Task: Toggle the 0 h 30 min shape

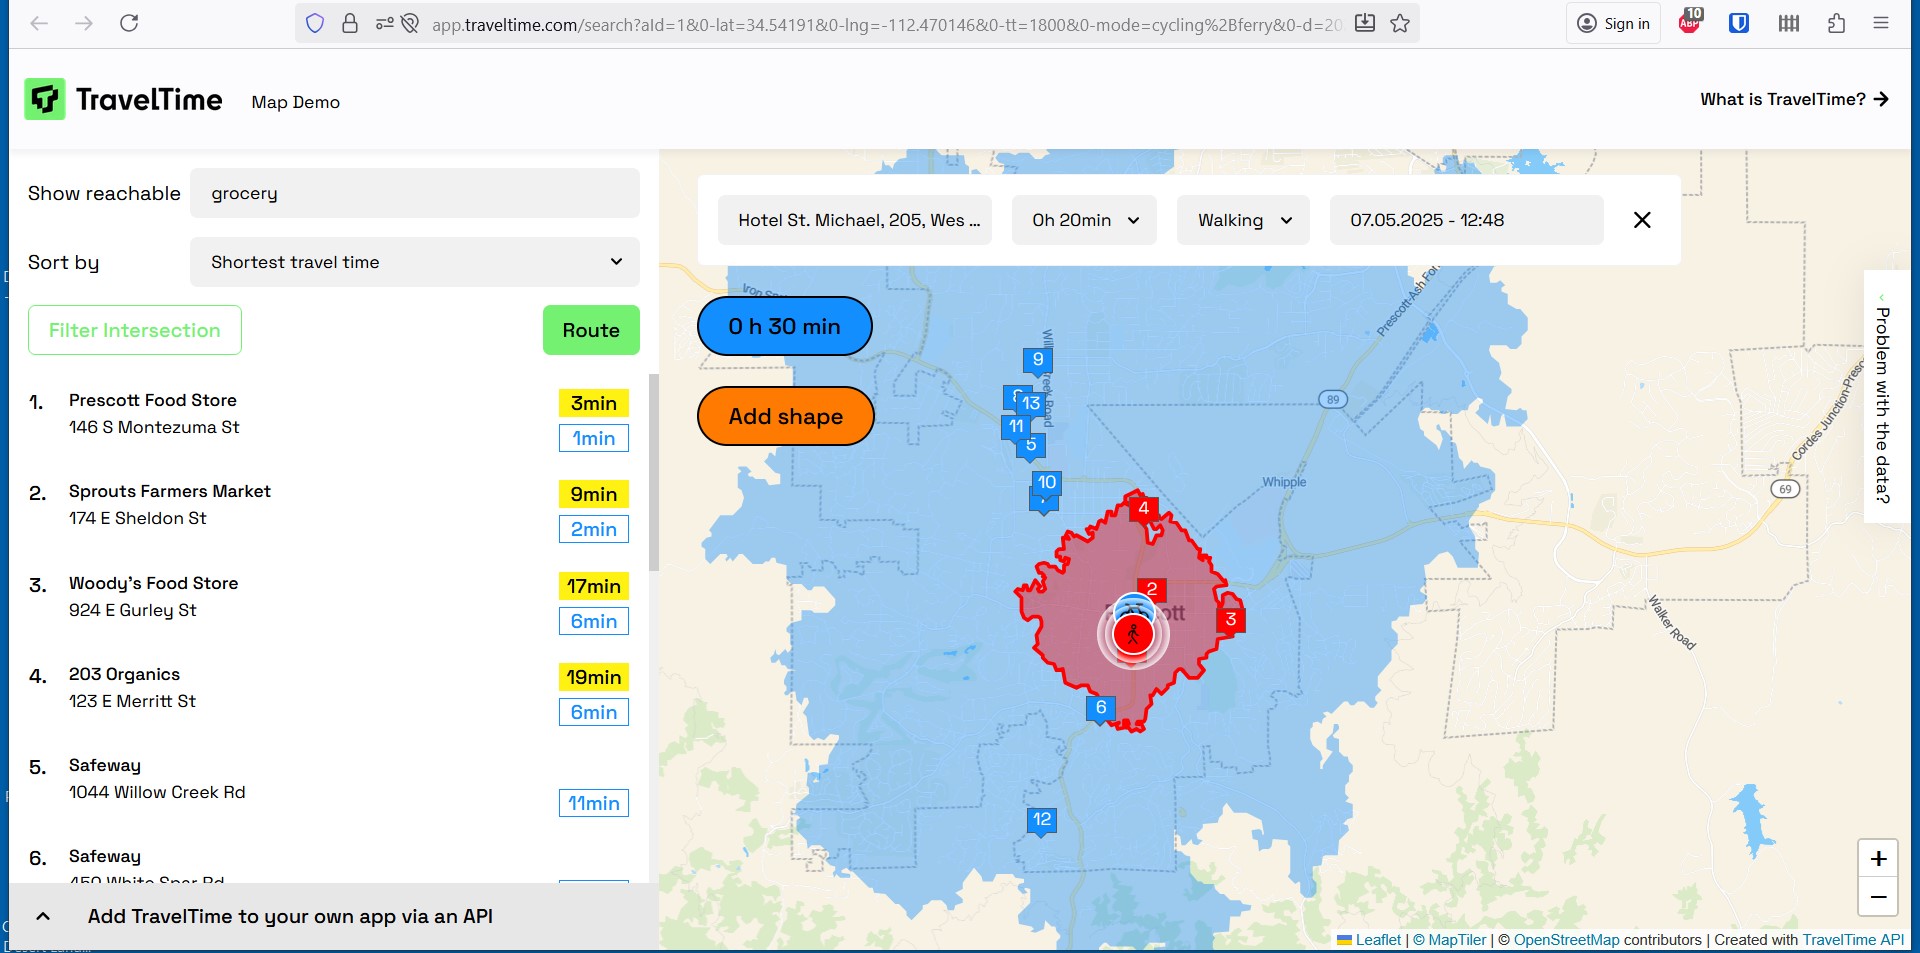Action: 784,327
